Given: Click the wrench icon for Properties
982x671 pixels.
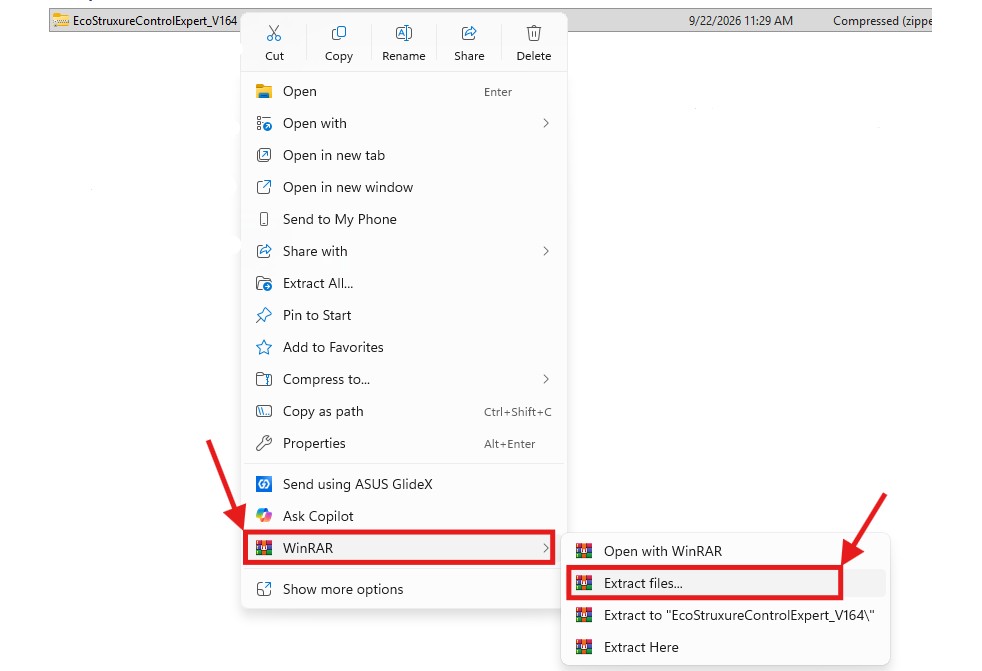Looking at the screenshot, I should (264, 443).
